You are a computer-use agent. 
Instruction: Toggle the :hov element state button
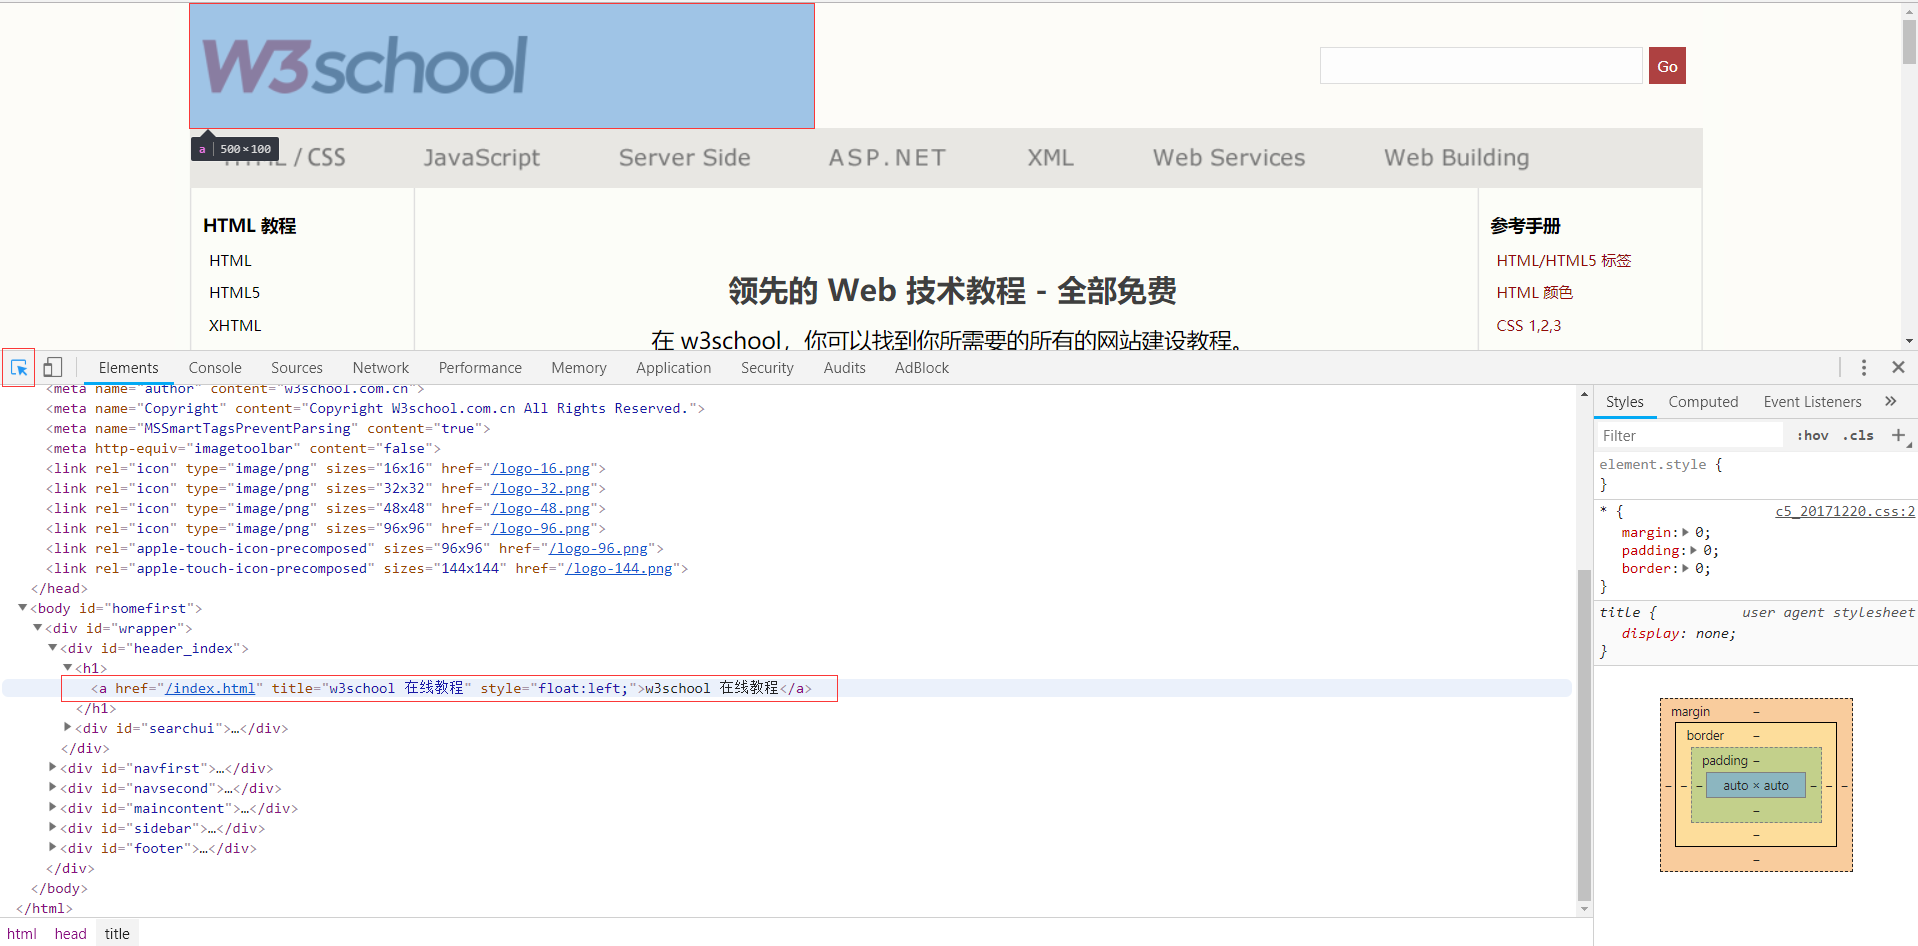coord(1812,436)
